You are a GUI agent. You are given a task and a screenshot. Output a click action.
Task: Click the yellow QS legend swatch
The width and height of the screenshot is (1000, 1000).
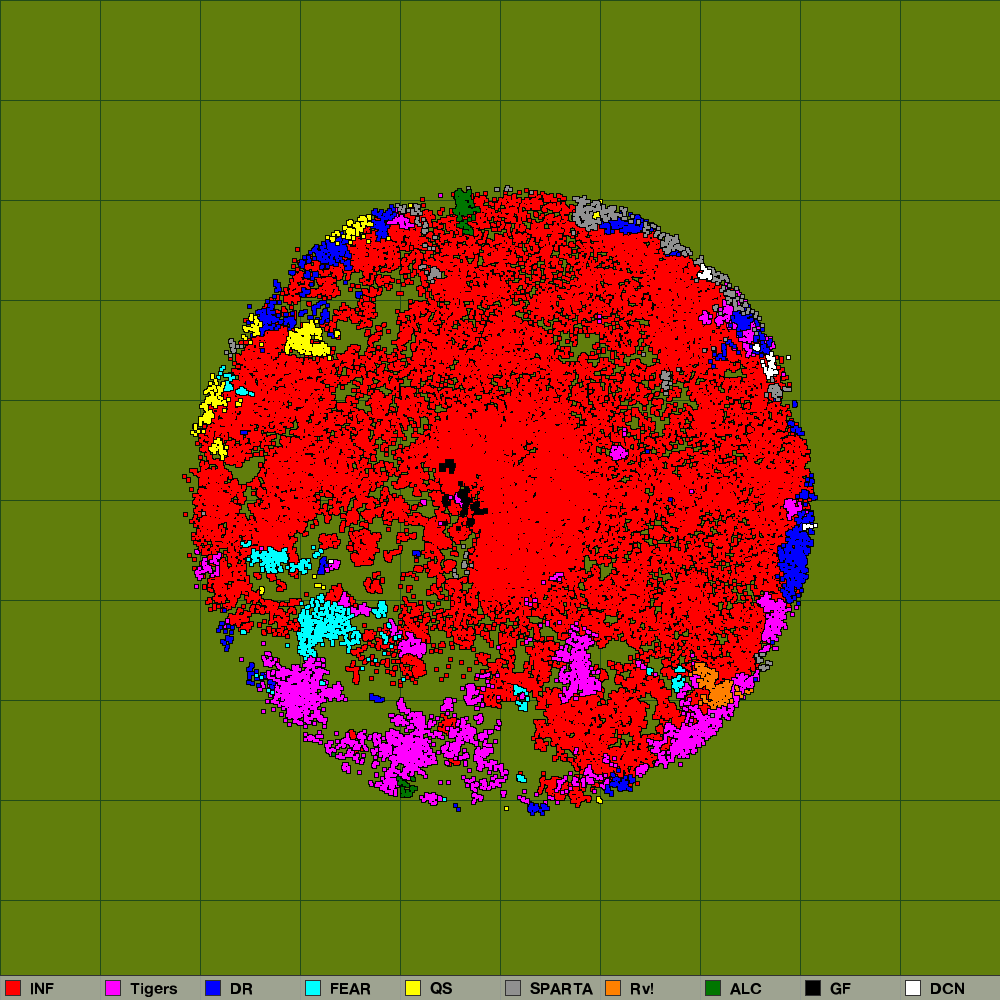pos(413,988)
